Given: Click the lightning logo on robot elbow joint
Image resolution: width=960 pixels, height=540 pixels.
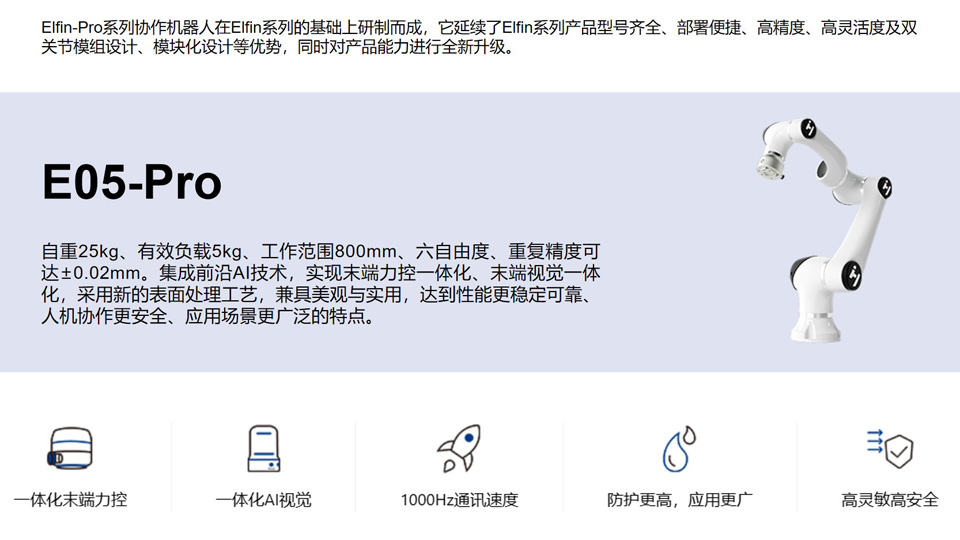Looking at the screenshot, I should [x=884, y=187].
